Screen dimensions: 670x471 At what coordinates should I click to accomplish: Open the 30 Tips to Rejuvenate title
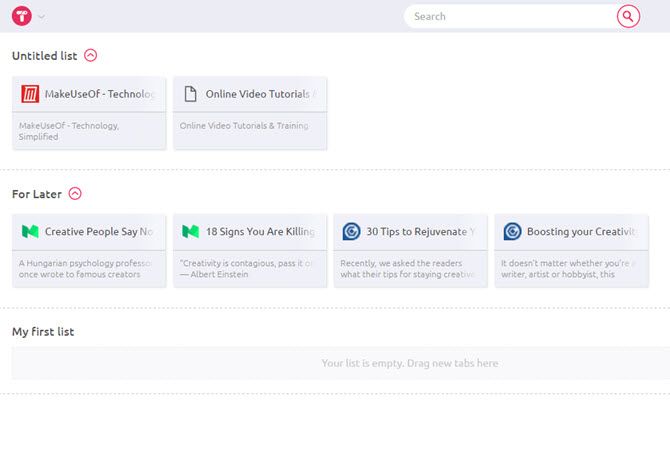(x=421, y=232)
